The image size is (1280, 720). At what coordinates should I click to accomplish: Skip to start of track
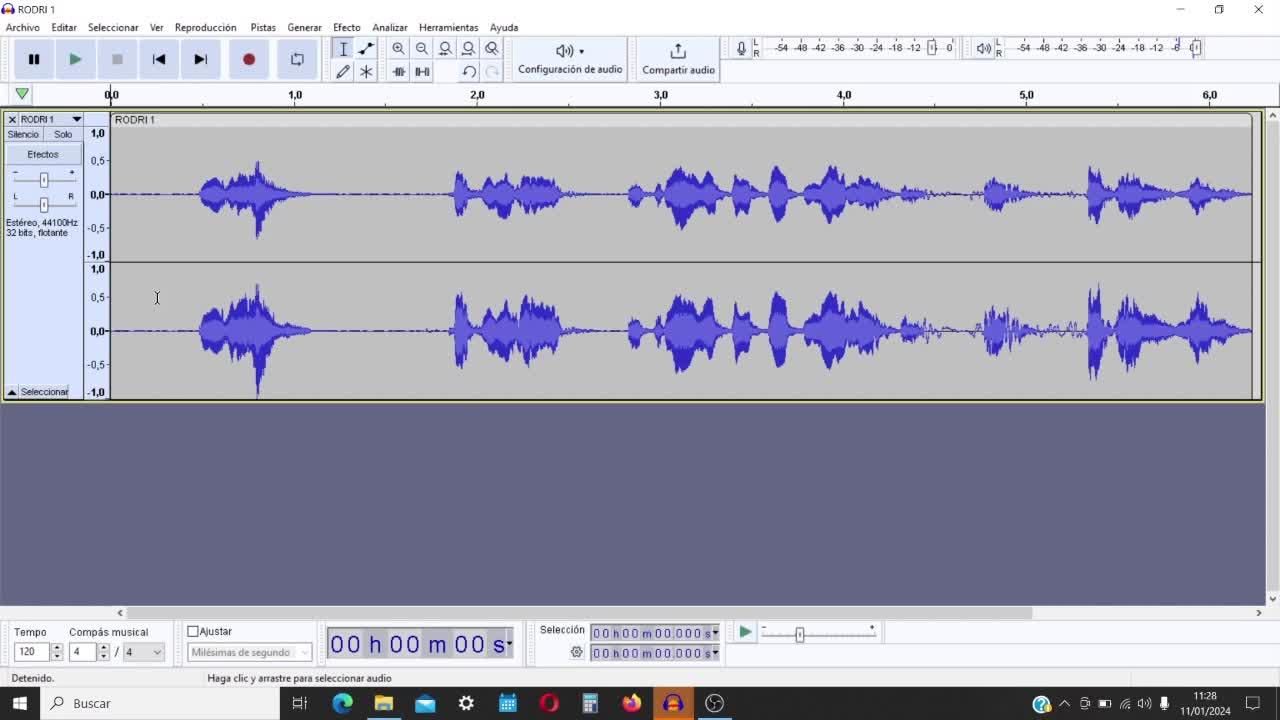(159, 59)
